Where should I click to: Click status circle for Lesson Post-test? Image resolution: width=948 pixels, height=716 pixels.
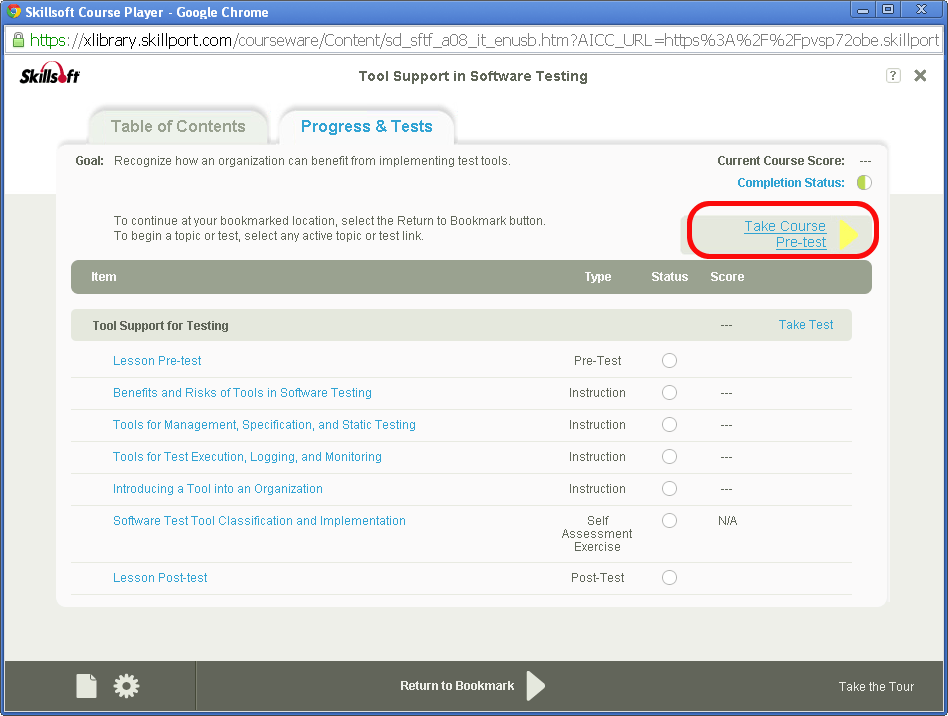pos(669,578)
